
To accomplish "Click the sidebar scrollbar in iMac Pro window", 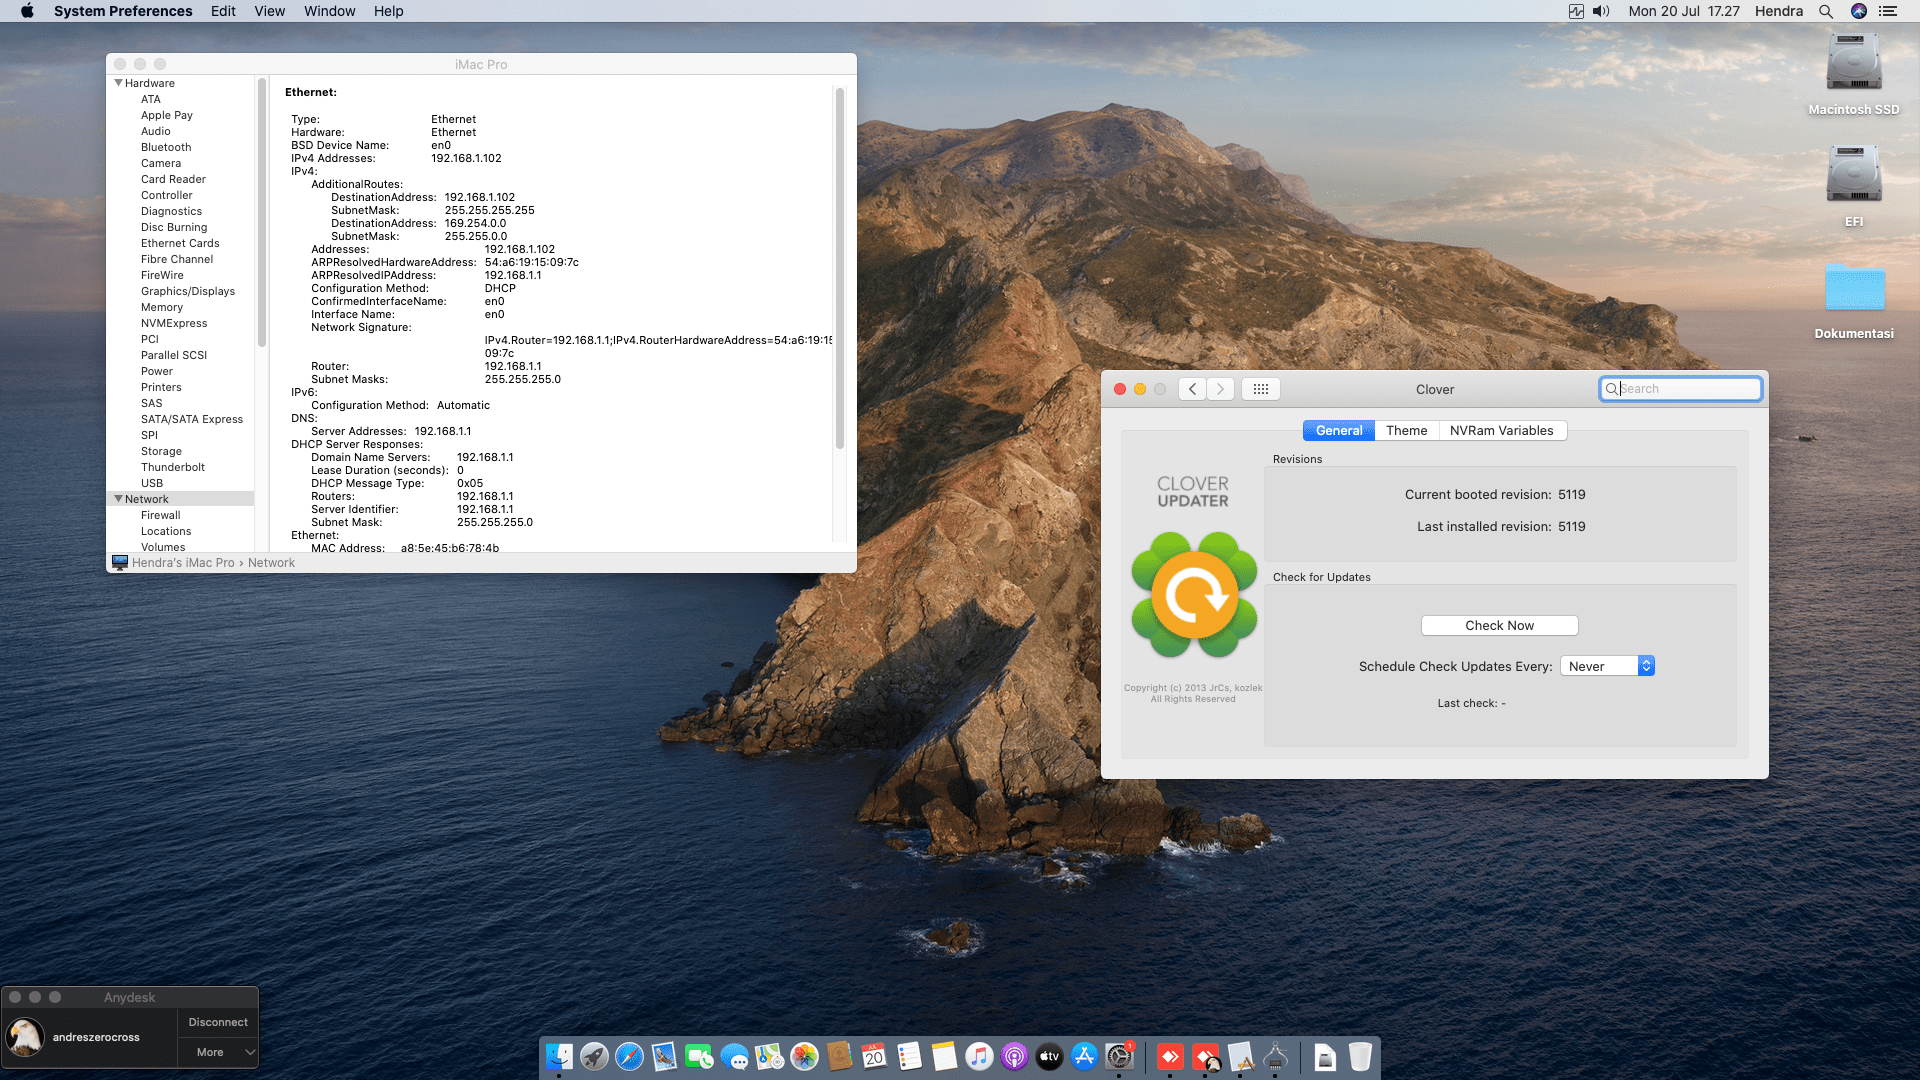I will (262, 213).
